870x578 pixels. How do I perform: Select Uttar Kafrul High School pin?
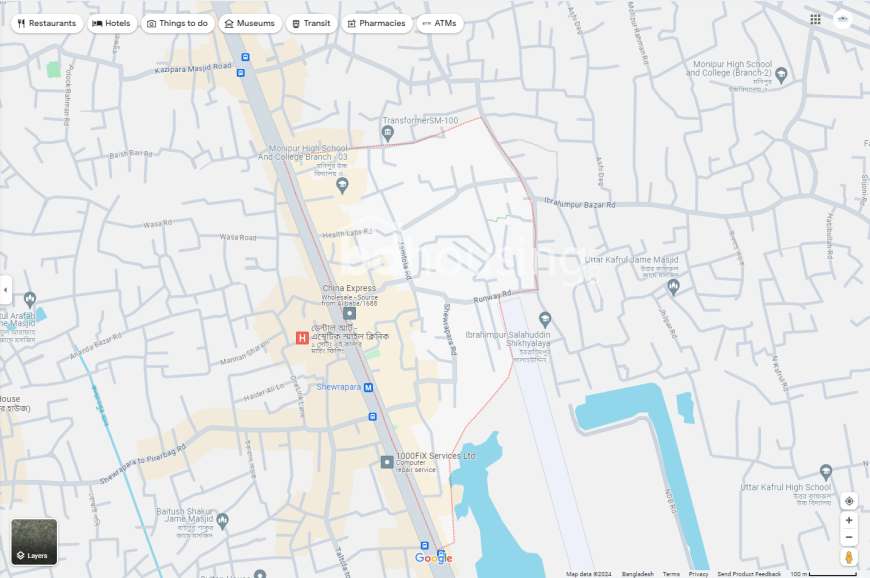tap(826, 472)
